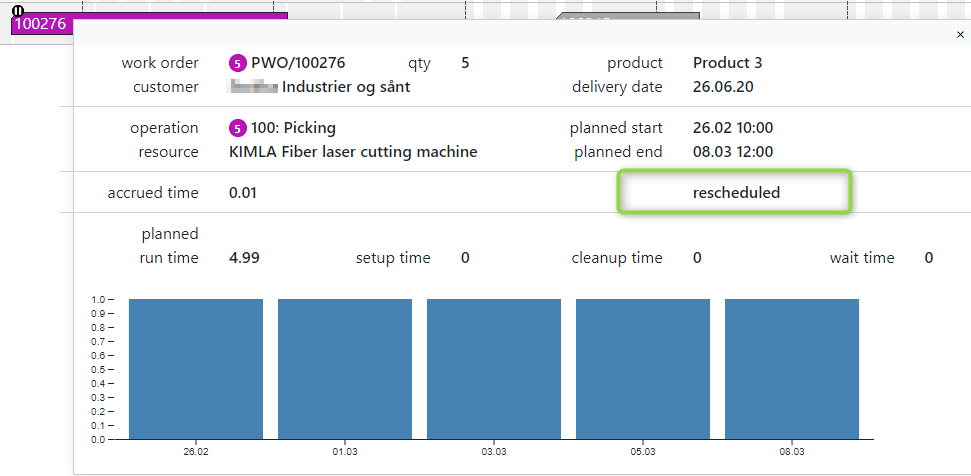Click the chart bar for 01.03
The image size is (971, 476).
345,368
